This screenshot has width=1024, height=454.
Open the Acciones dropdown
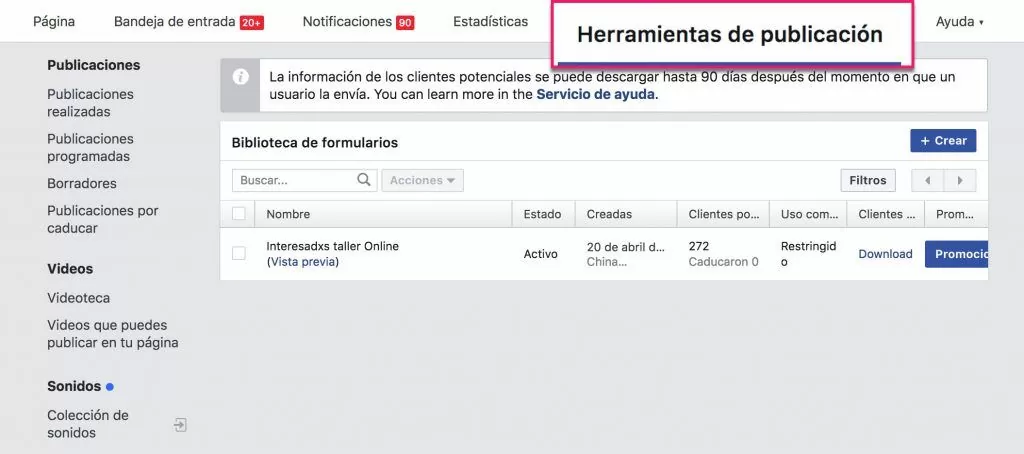[x=423, y=180]
